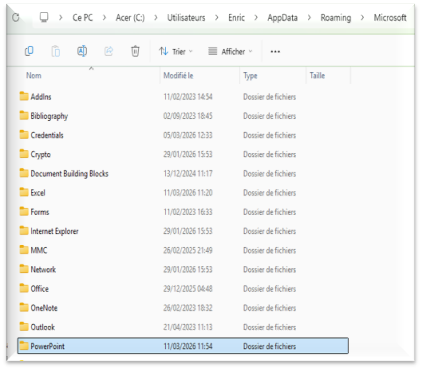Screen dimensions: 422x370
Task: Sort by the Taille column header
Action: [x=317, y=76]
